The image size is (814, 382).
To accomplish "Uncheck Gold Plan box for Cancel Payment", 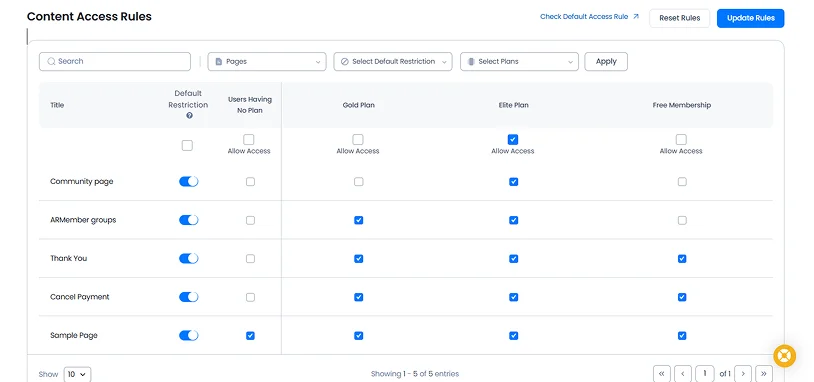I will click(x=358, y=297).
